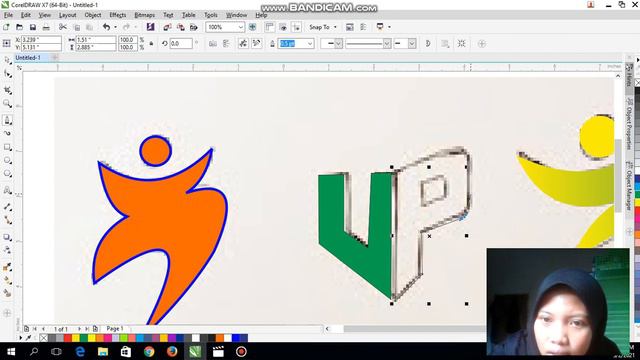Image resolution: width=640 pixels, height=360 pixels.
Task: Toggle the lock ratio padlock
Action: (x=151, y=44)
